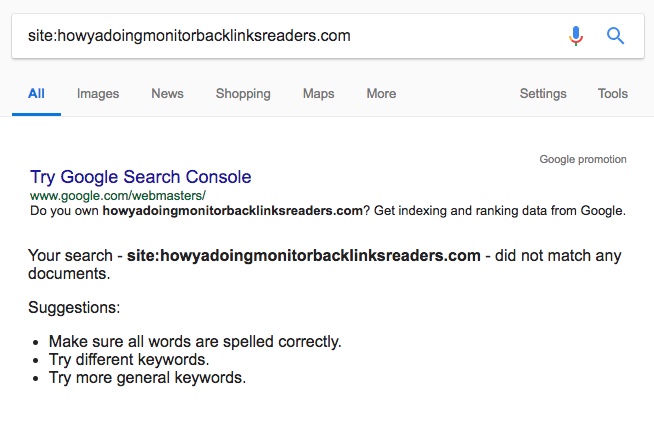Screen dimensions: 654x435
Task: Open the Try Google Search Console link
Action: pyautogui.click(x=141, y=177)
